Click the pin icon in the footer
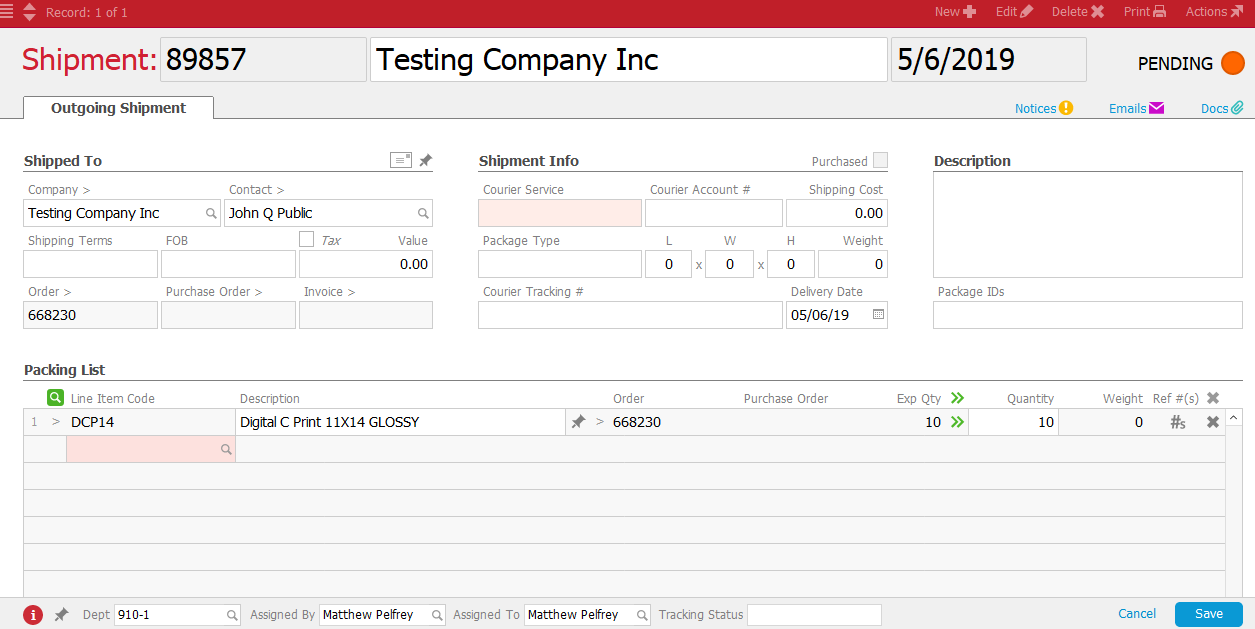This screenshot has width=1255, height=629. coord(62,615)
